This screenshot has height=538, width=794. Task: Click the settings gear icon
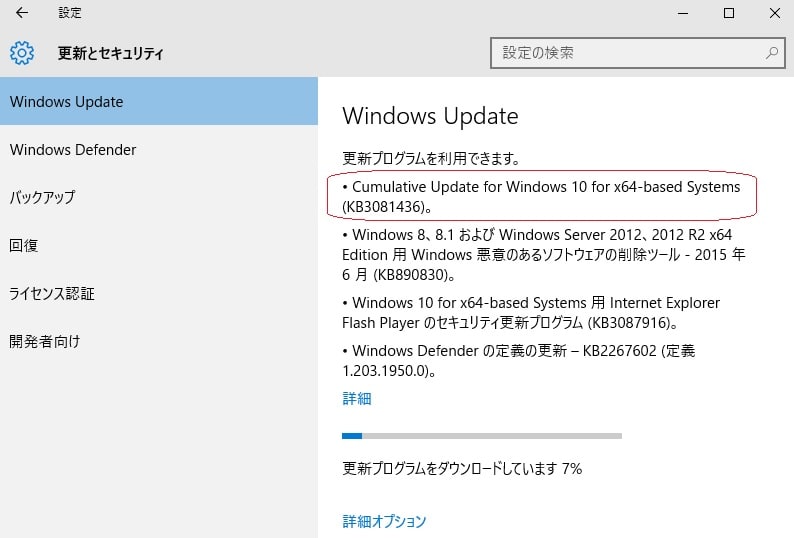click(22, 53)
